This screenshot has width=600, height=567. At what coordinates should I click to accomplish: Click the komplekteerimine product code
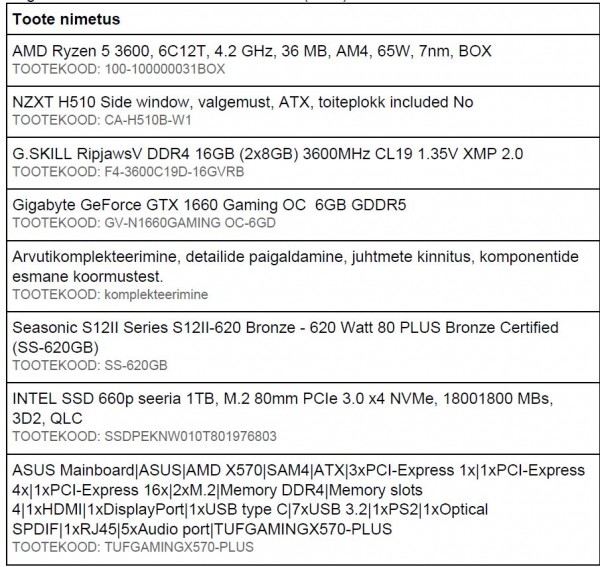pyautogui.click(x=156, y=295)
